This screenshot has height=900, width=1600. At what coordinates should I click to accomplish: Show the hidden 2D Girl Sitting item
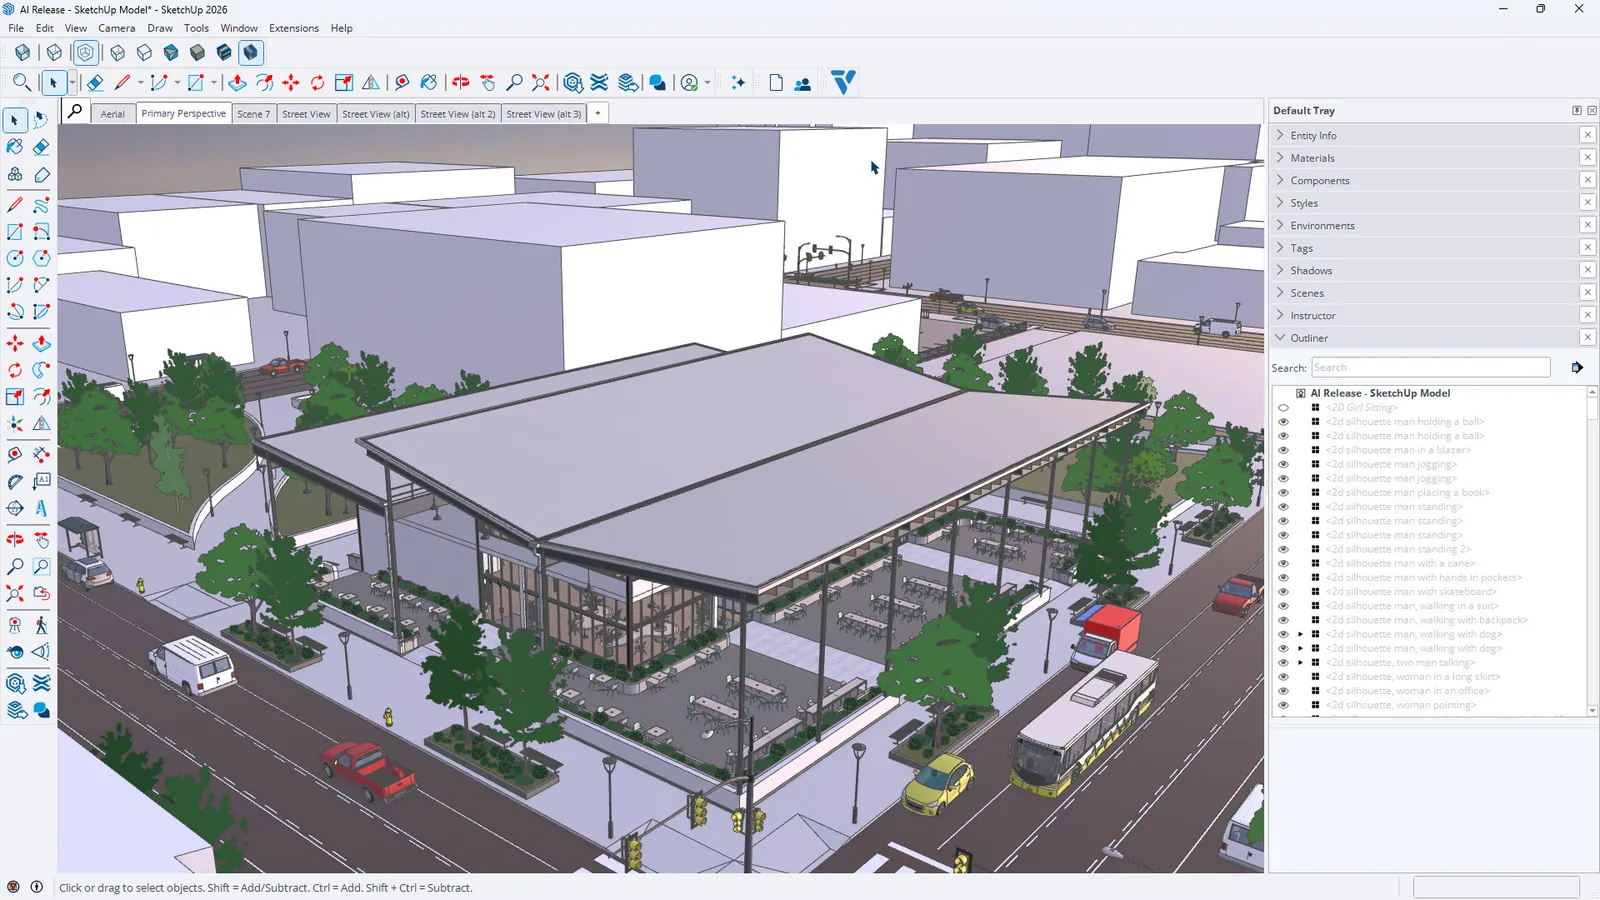point(1283,408)
